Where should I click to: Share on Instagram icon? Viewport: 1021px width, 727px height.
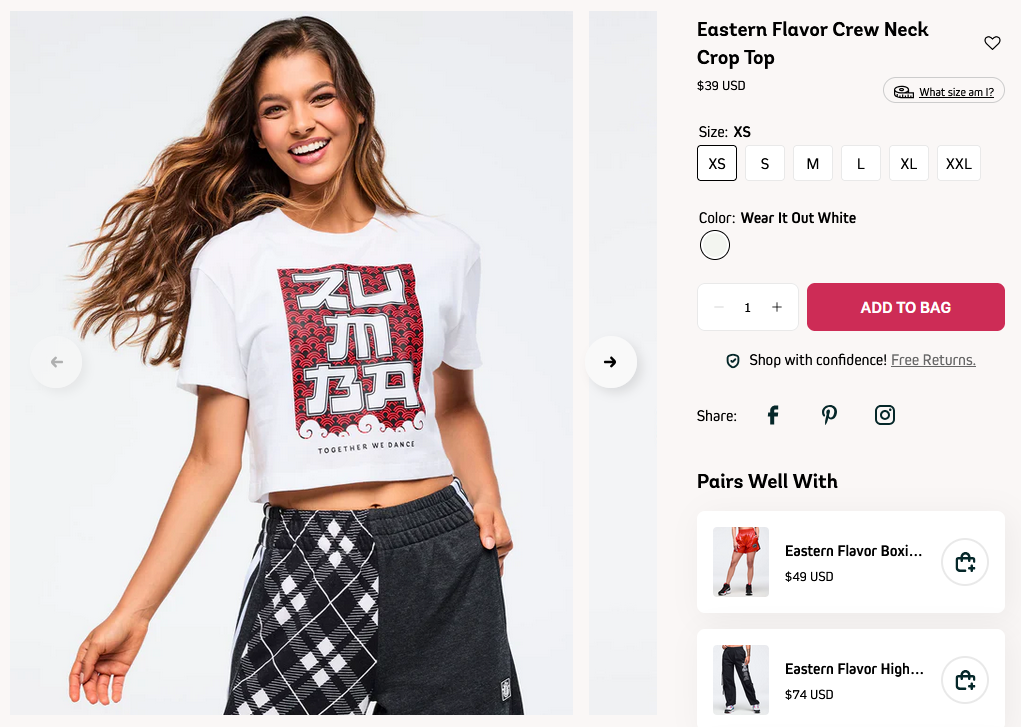pyautogui.click(x=884, y=415)
